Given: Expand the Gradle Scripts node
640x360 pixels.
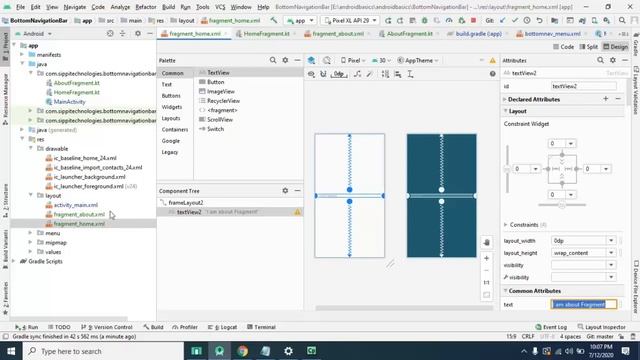Looking at the screenshot, I should click(14, 261).
